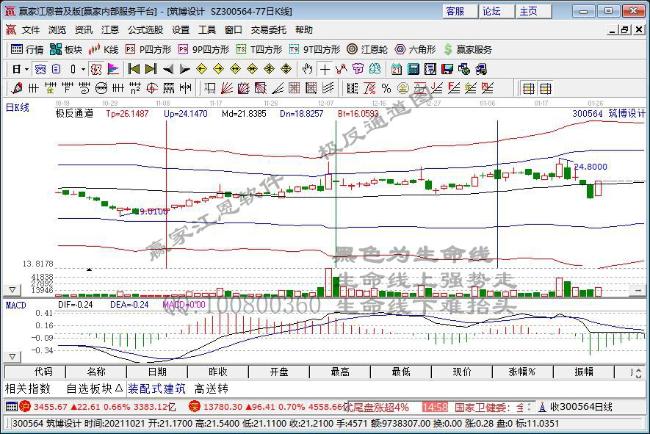Toggle the red 极 indicator icon
This screenshot has height=434, width=650.
point(96,69)
